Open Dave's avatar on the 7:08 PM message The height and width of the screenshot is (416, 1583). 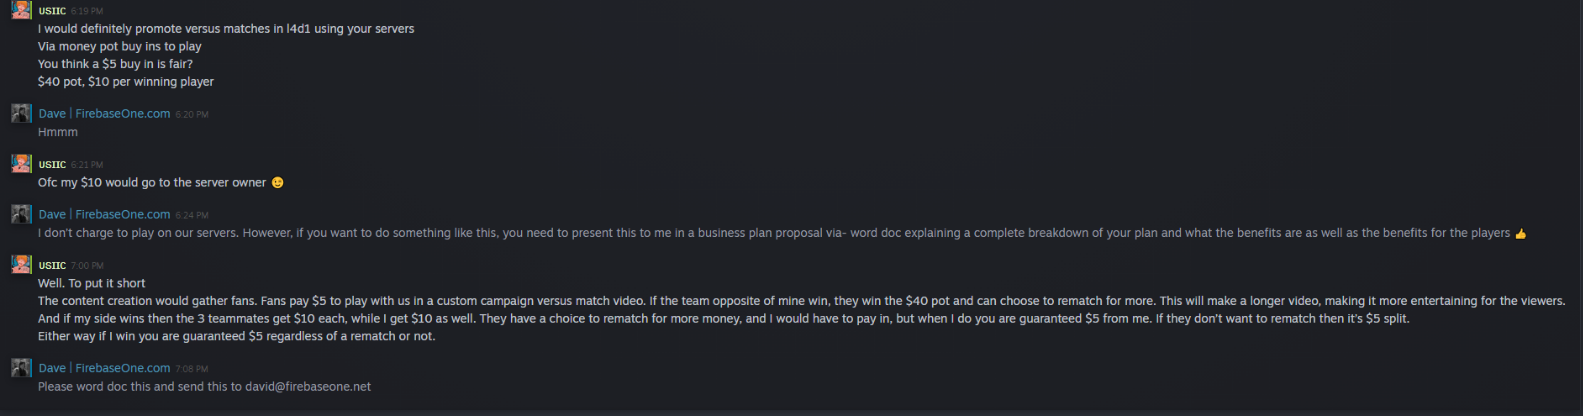pyautogui.click(x=21, y=368)
